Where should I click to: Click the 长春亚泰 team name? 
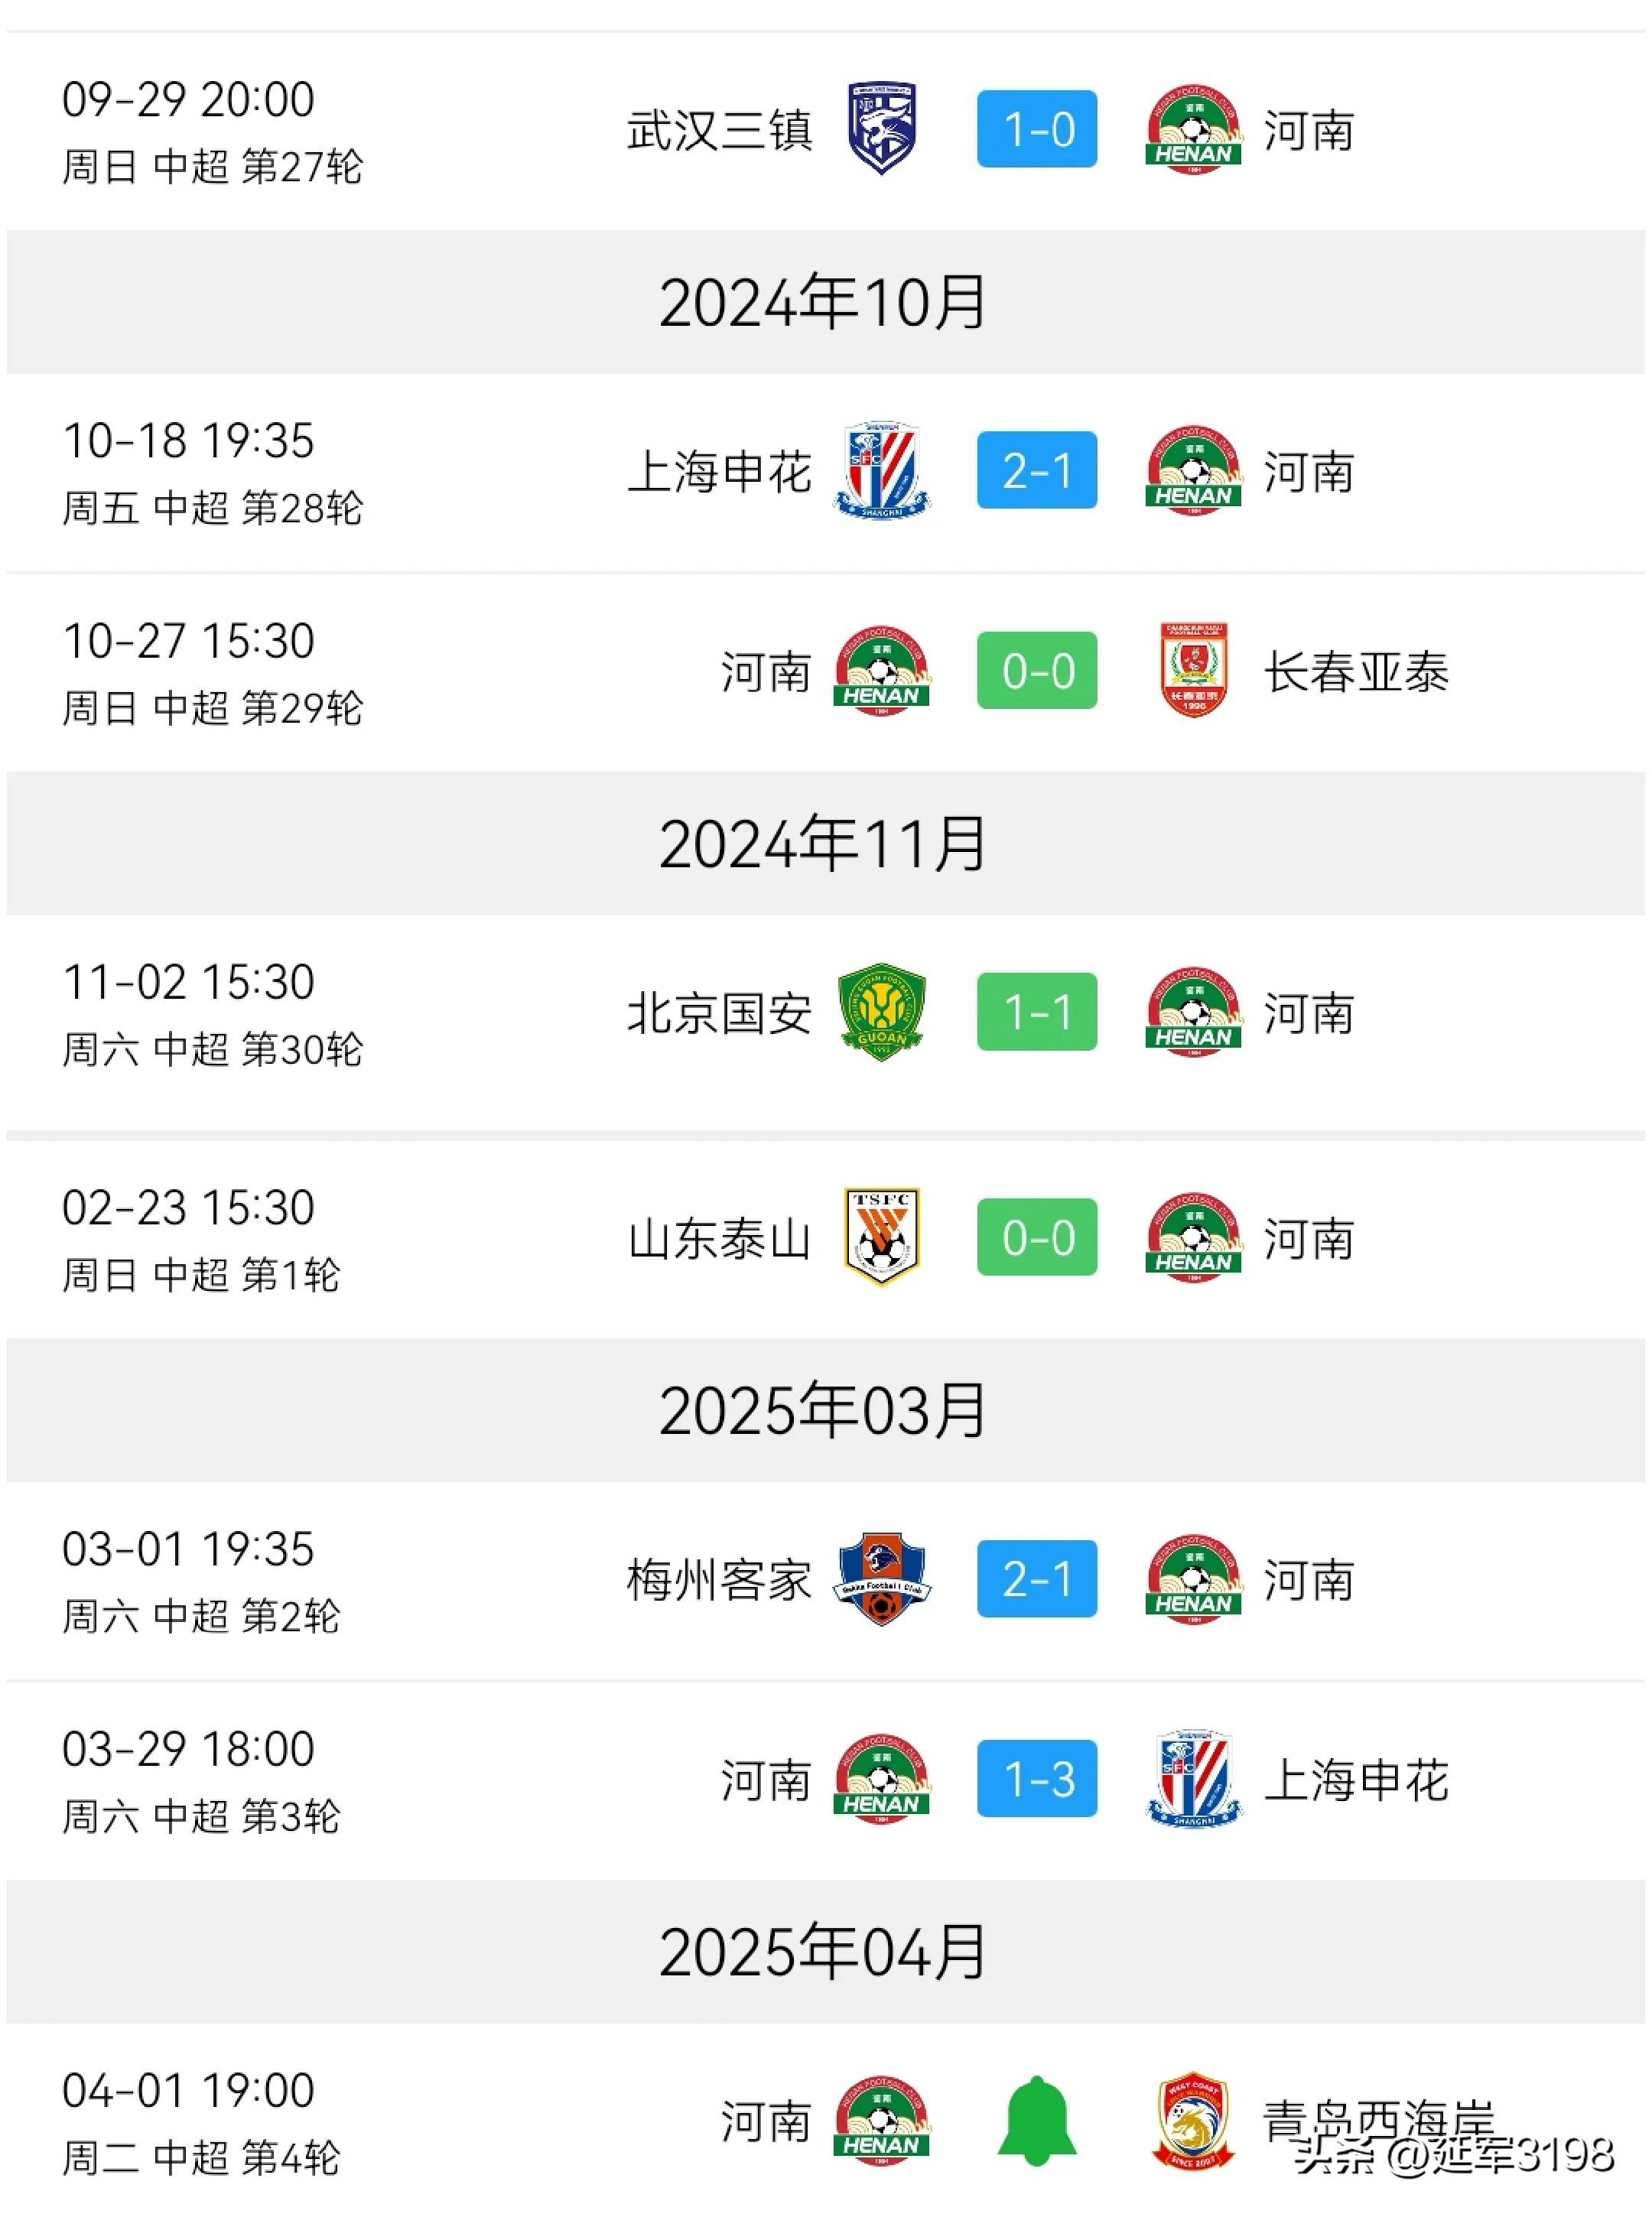coord(1356,672)
